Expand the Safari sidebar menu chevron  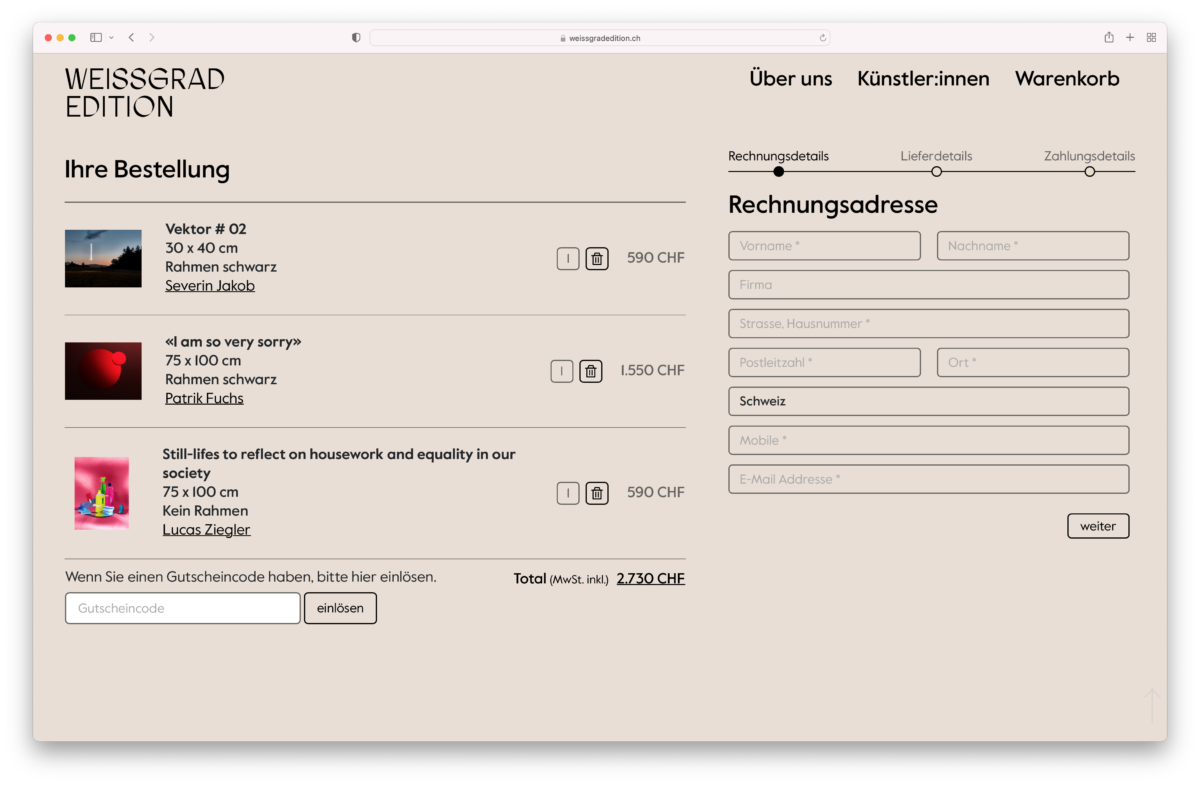click(x=111, y=38)
